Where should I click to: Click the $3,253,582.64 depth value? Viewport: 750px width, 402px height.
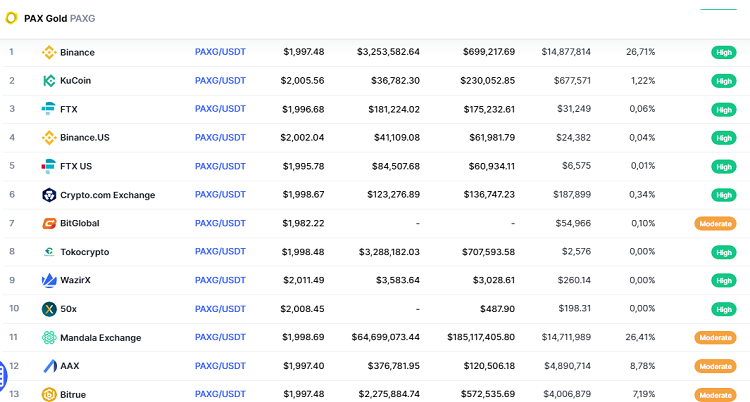(x=388, y=52)
